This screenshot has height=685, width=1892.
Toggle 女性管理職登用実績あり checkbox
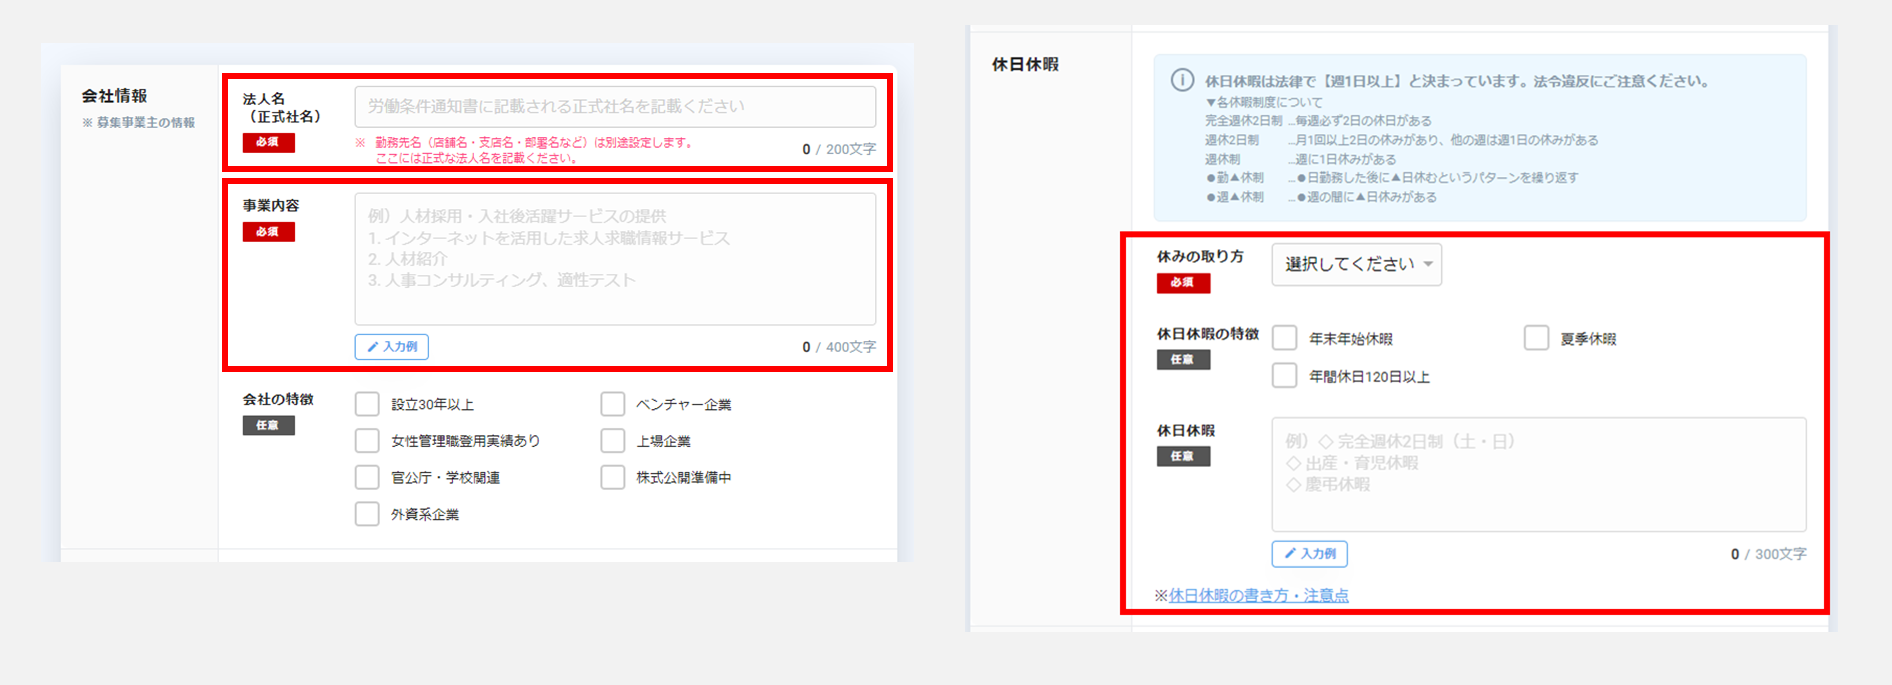coord(367,441)
